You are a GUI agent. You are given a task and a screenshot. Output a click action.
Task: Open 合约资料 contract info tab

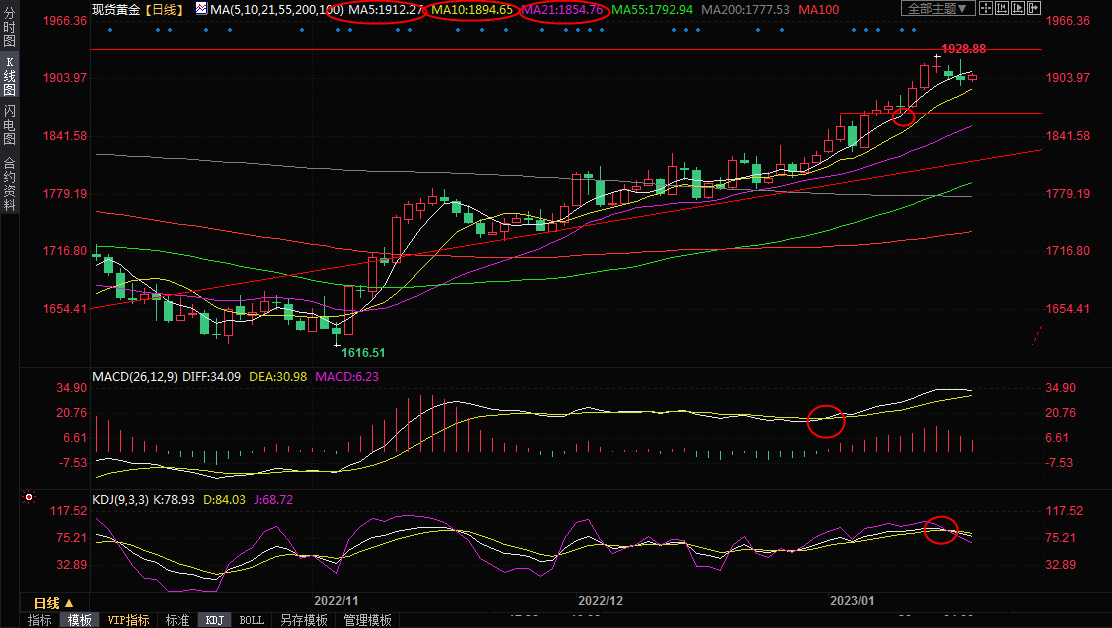[x=9, y=183]
